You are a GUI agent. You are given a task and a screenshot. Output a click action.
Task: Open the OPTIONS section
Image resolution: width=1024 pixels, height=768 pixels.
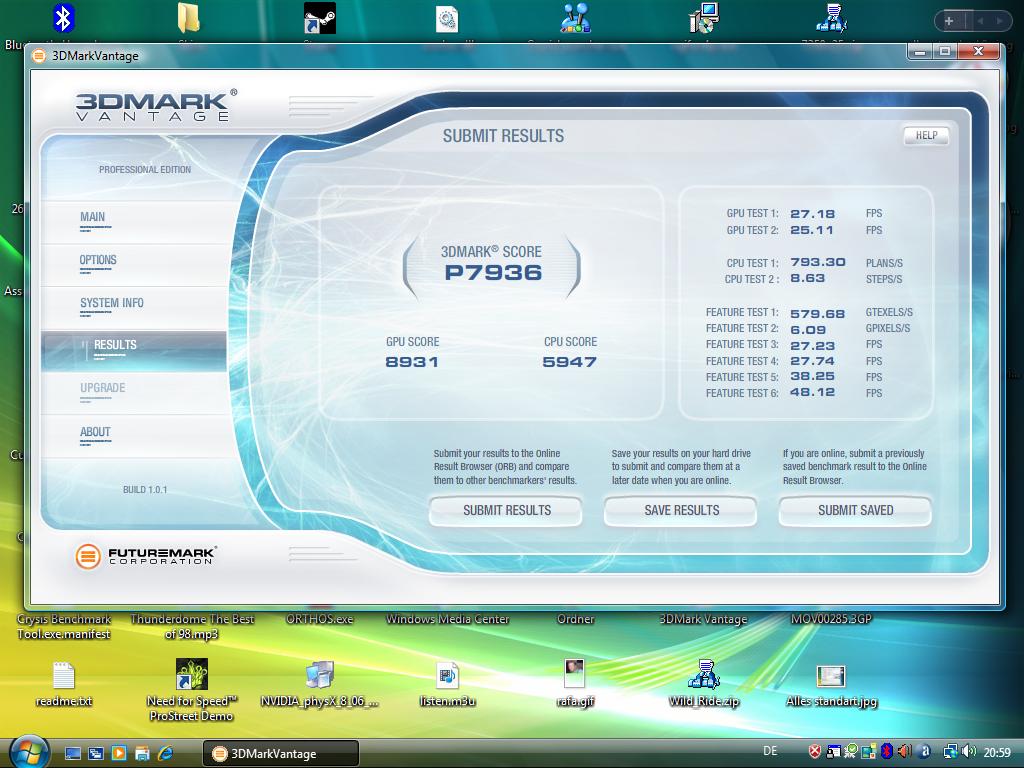point(134,264)
